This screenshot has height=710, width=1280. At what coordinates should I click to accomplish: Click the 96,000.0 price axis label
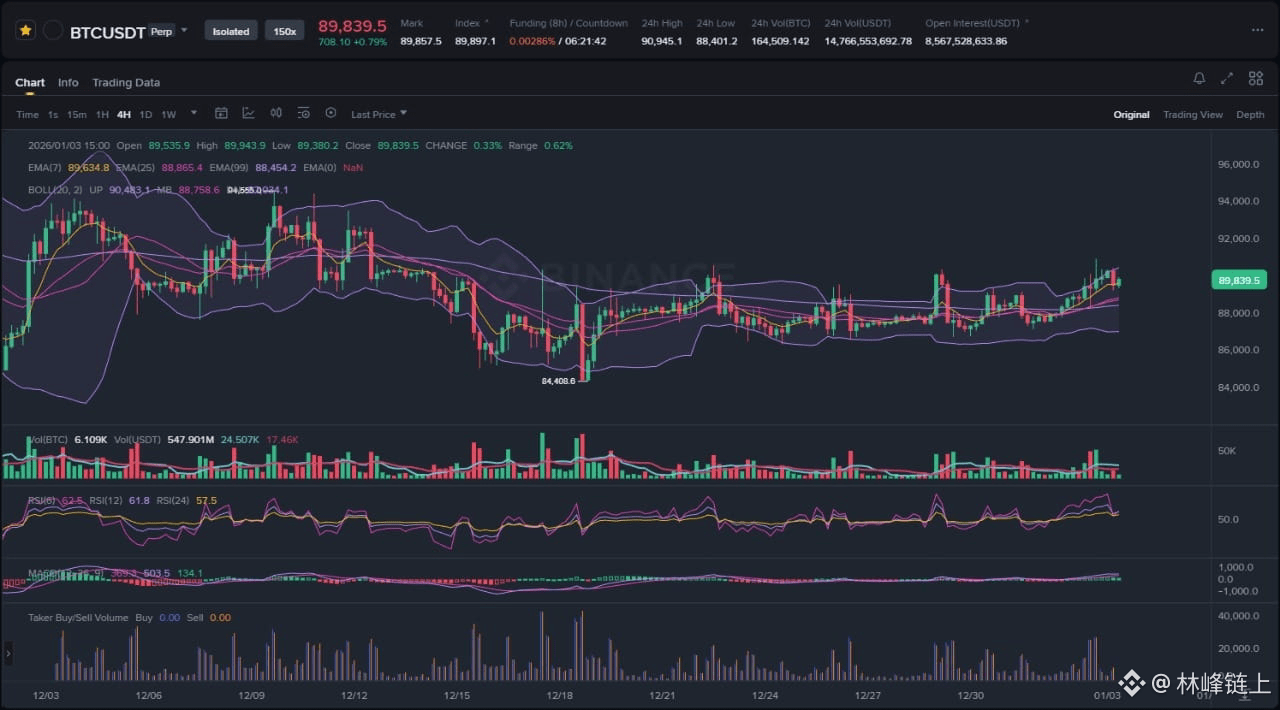pyautogui.click(x=1238, y=164)
